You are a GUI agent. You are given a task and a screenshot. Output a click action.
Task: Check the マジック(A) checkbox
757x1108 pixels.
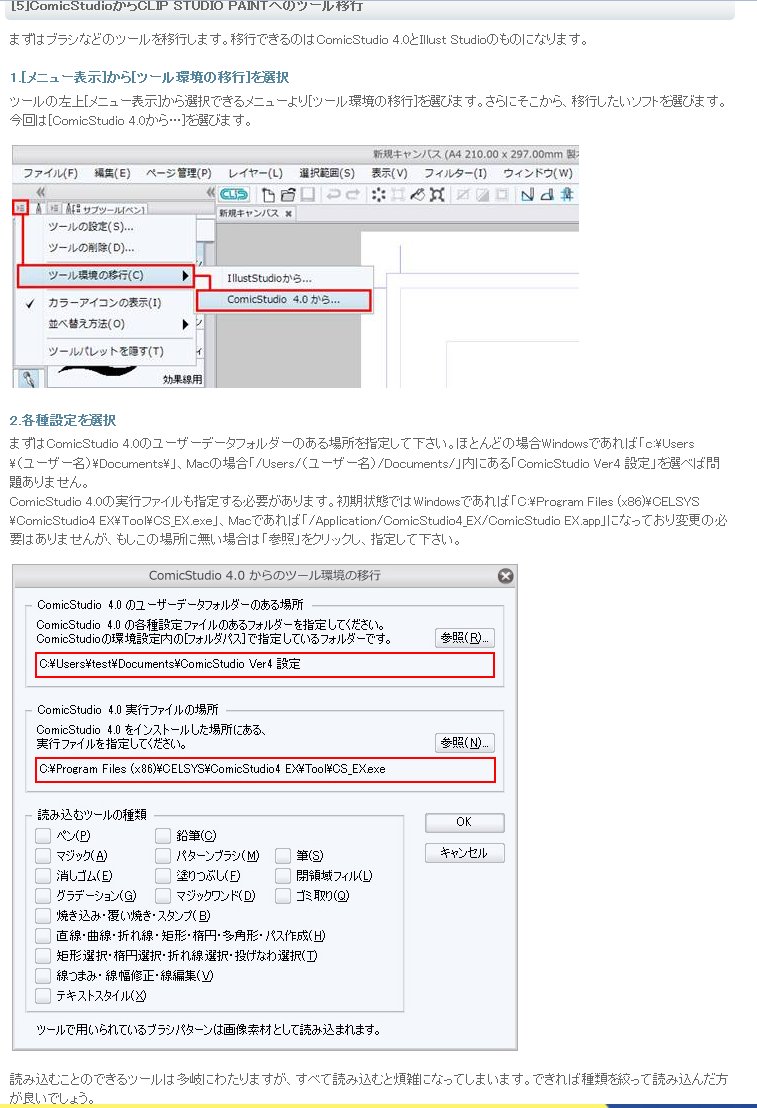pos(43,856)
